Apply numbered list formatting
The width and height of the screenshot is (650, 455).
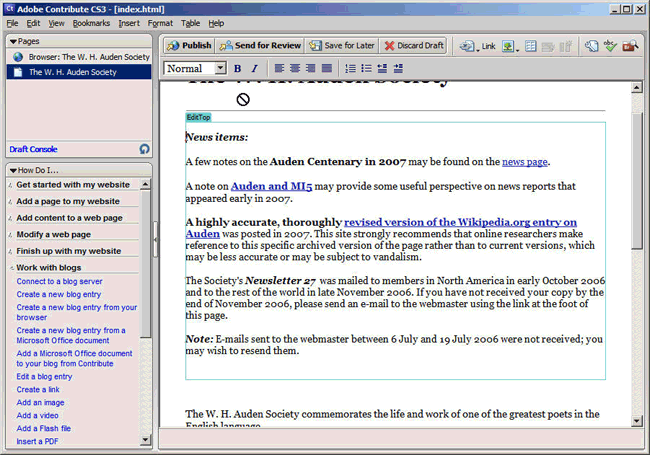tap(351, 68)
